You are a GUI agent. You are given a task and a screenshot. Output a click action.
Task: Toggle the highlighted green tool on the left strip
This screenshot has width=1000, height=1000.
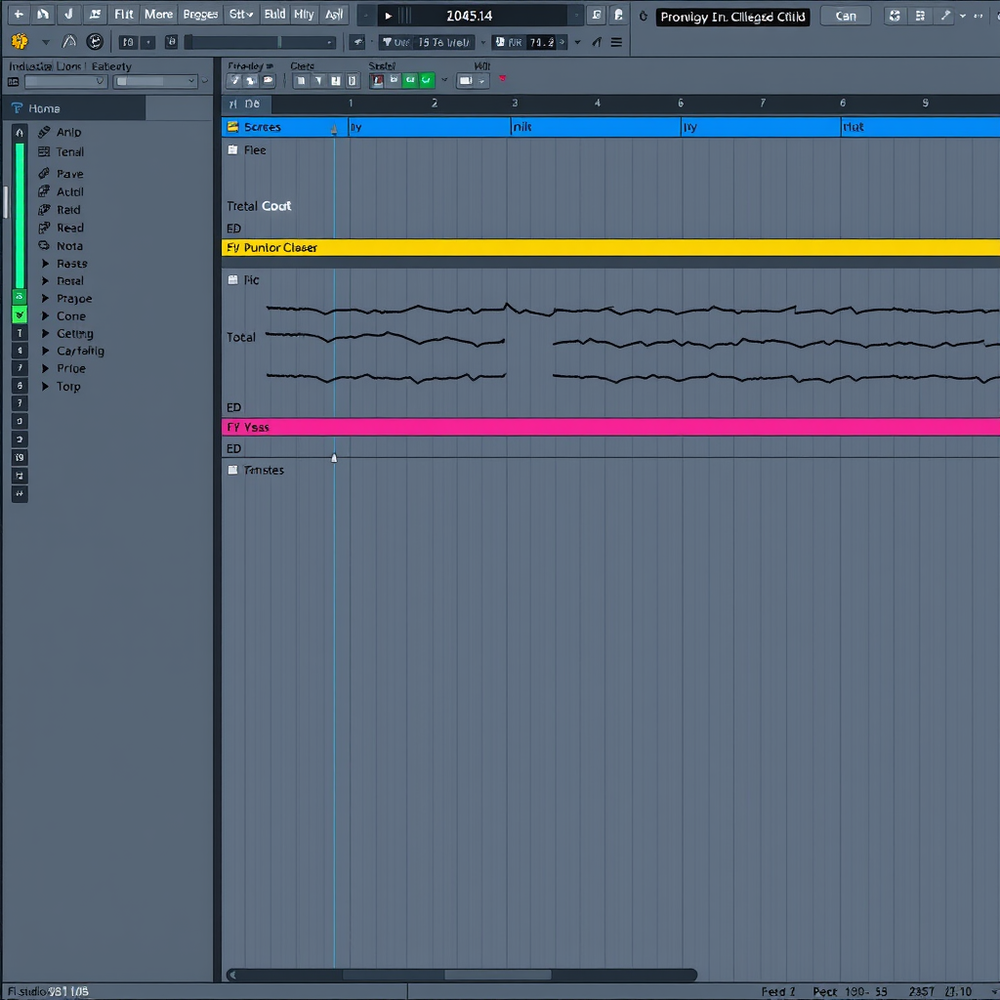(19, 316)
